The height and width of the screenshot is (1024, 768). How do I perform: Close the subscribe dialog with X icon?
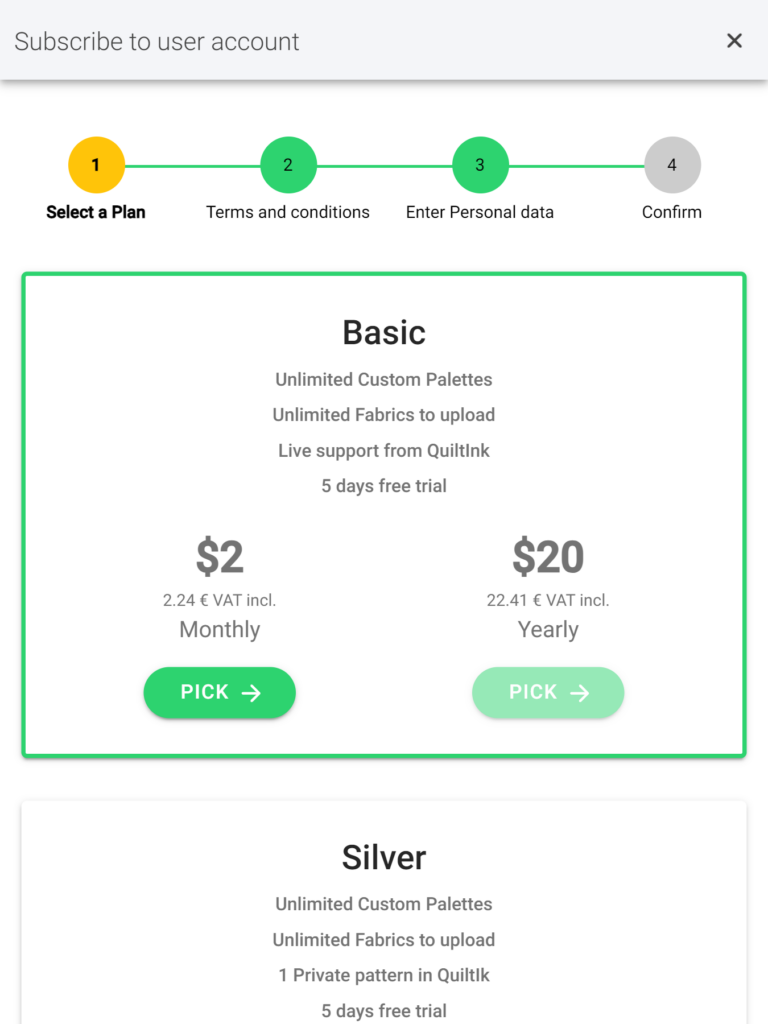[734, 41]
